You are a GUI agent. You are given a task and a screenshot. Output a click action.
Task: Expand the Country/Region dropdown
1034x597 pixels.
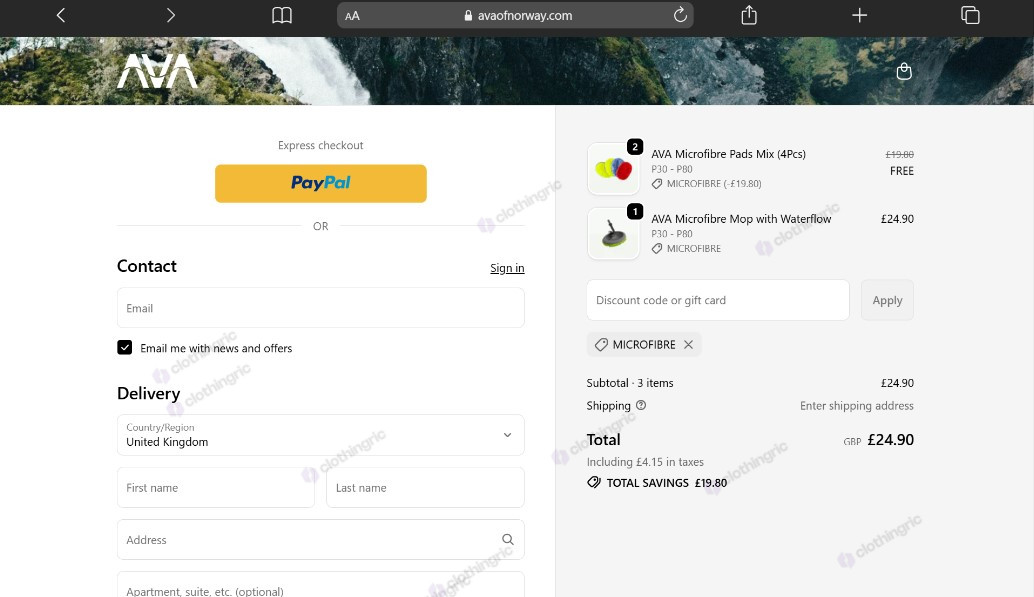coord(320,435)
